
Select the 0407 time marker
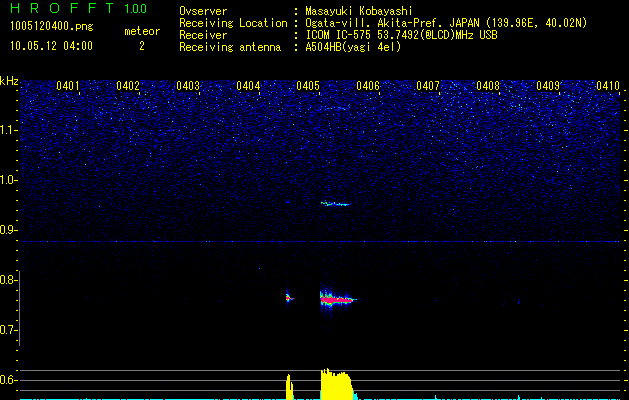(x=428, y=86)
